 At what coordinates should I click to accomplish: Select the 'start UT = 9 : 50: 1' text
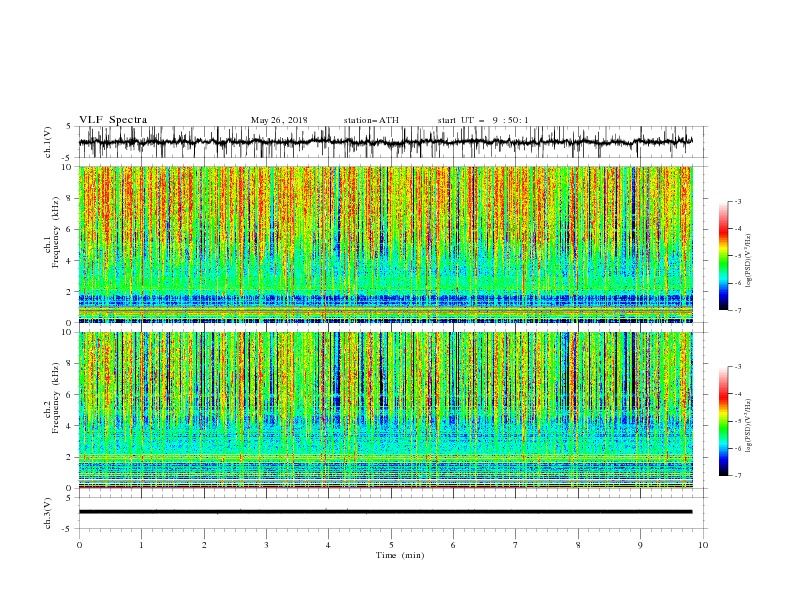(483, 120)
